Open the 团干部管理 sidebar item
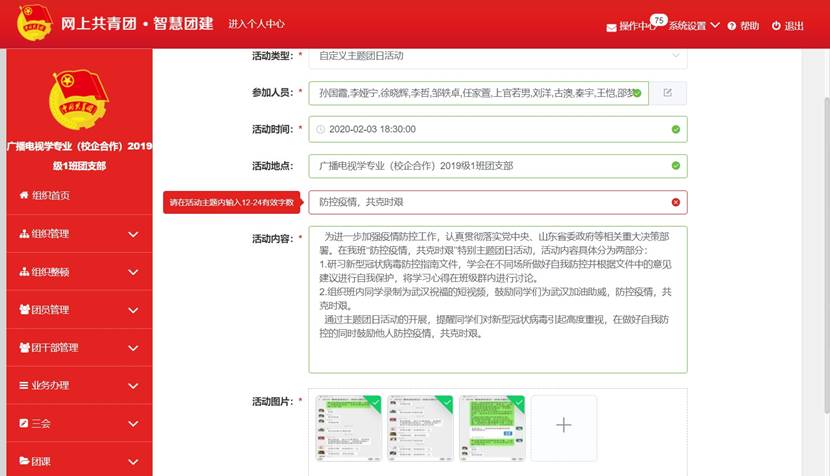 [x=79, y=348]
